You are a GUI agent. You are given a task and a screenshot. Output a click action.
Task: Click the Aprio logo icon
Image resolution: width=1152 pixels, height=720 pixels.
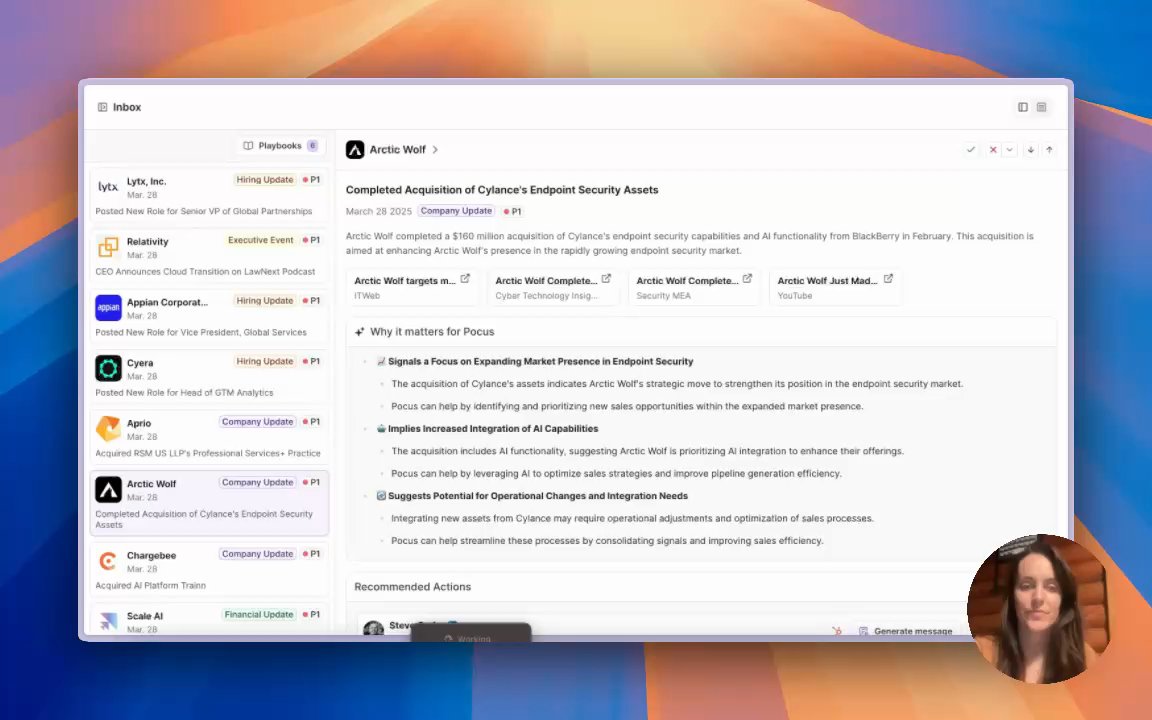tap(108, 428)
